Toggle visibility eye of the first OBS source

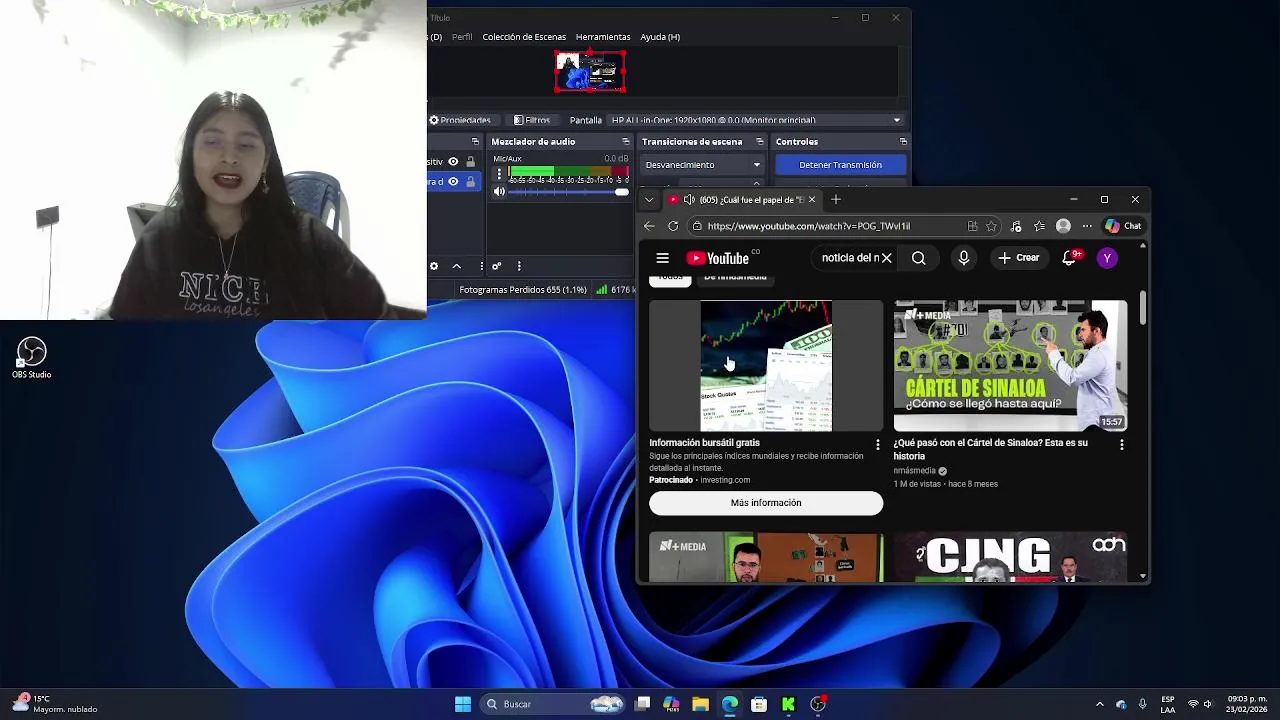[453, 161]
